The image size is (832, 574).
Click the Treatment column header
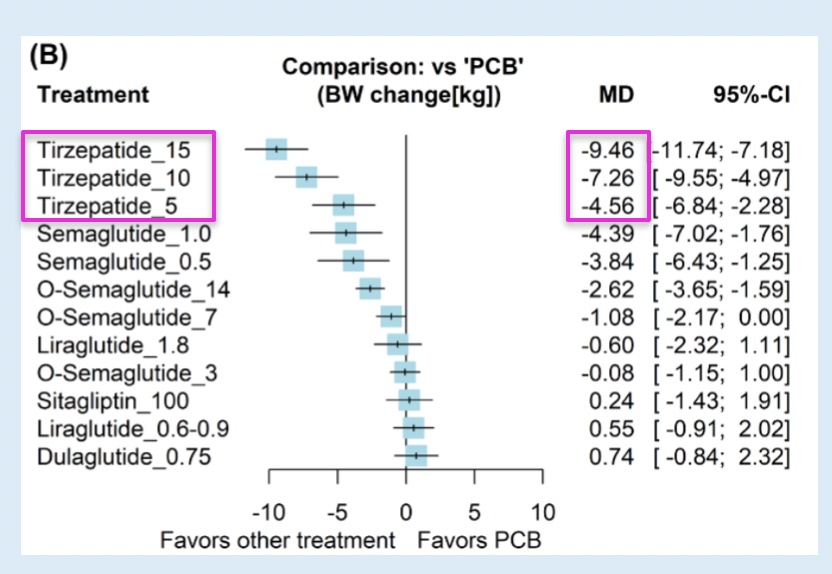coord(92,95)
